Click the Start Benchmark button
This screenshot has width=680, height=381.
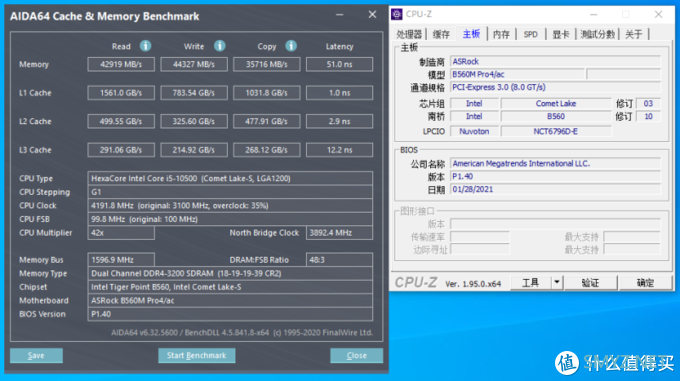[x=196, y=355]
